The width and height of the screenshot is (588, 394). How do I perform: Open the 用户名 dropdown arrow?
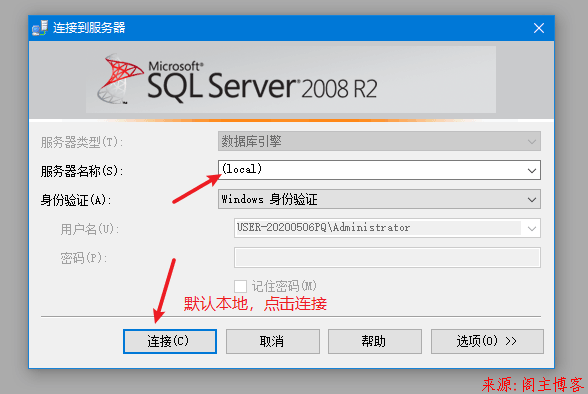pos(531,228)
